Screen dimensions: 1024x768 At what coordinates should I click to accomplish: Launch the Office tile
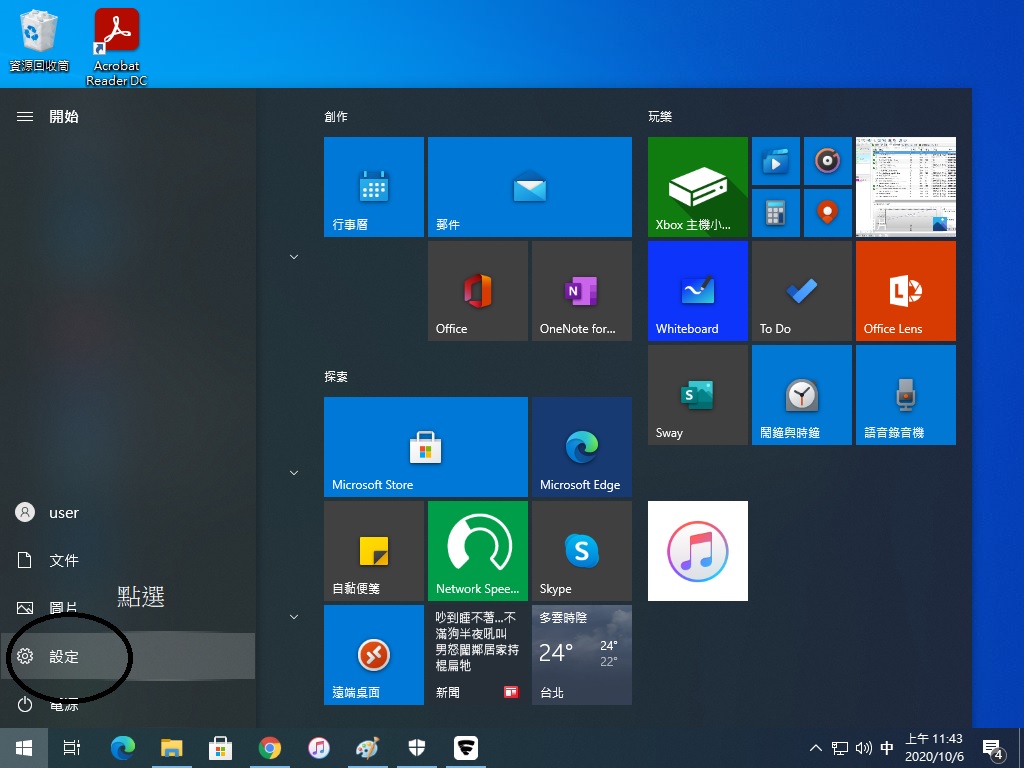[x=477, y=291]
